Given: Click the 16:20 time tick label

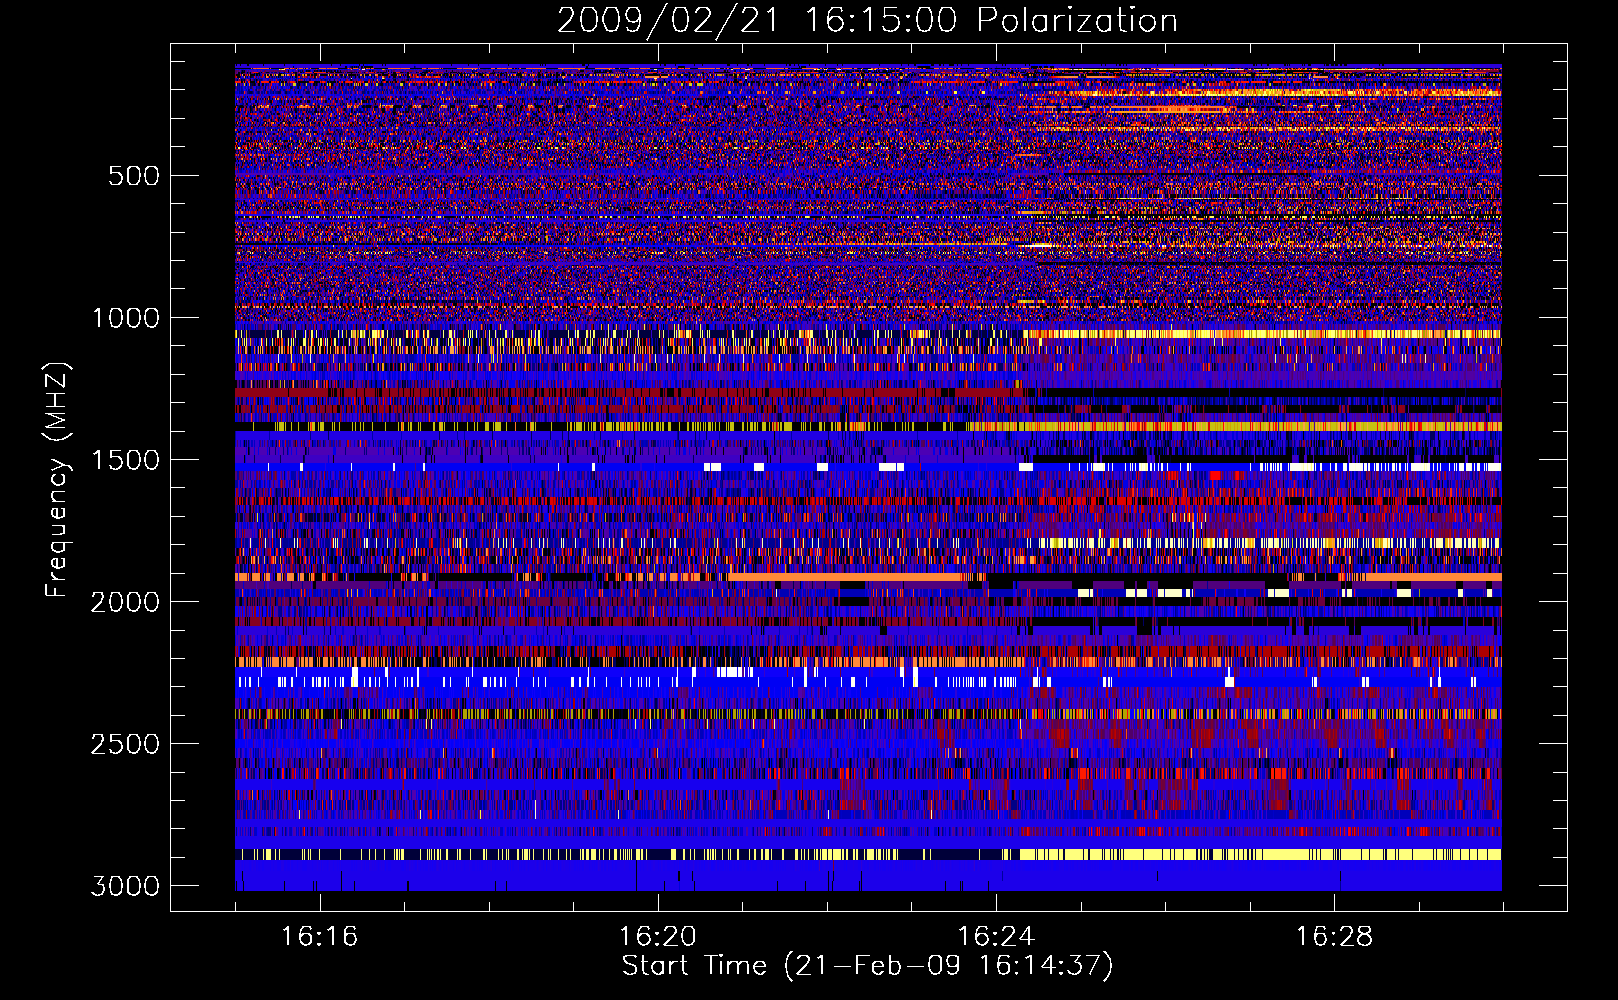Looking at the screenshot, I should coord(657,936).
